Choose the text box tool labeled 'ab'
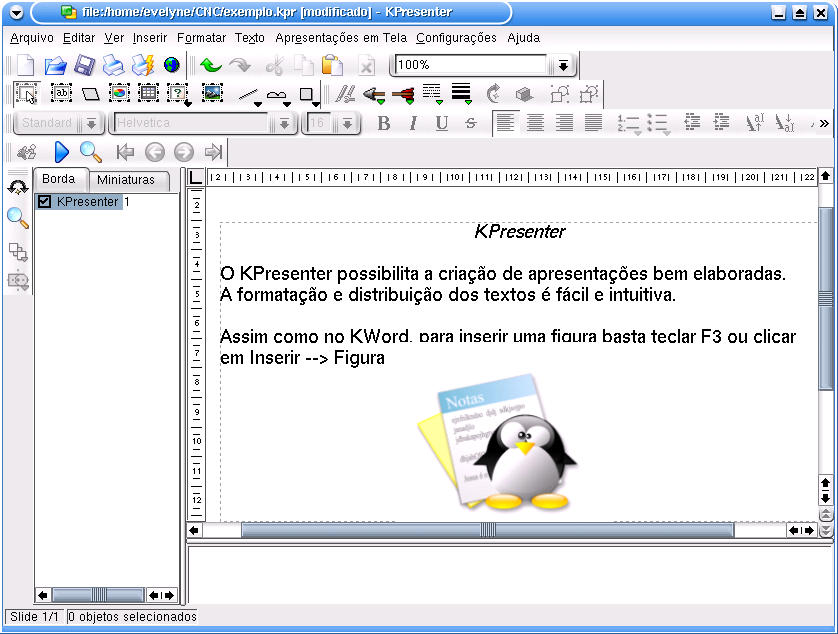The image size is (838, 634). [x=61, y=93]
